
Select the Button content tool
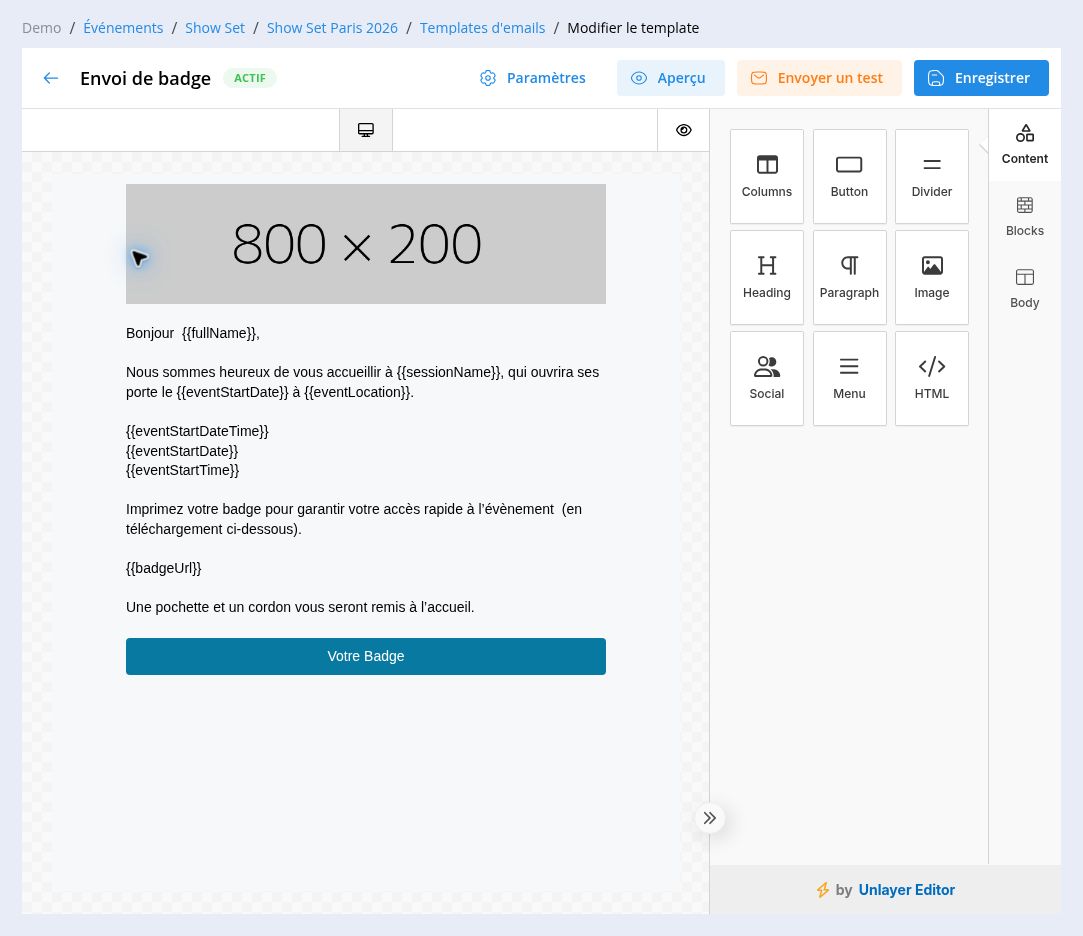(850, 177)
